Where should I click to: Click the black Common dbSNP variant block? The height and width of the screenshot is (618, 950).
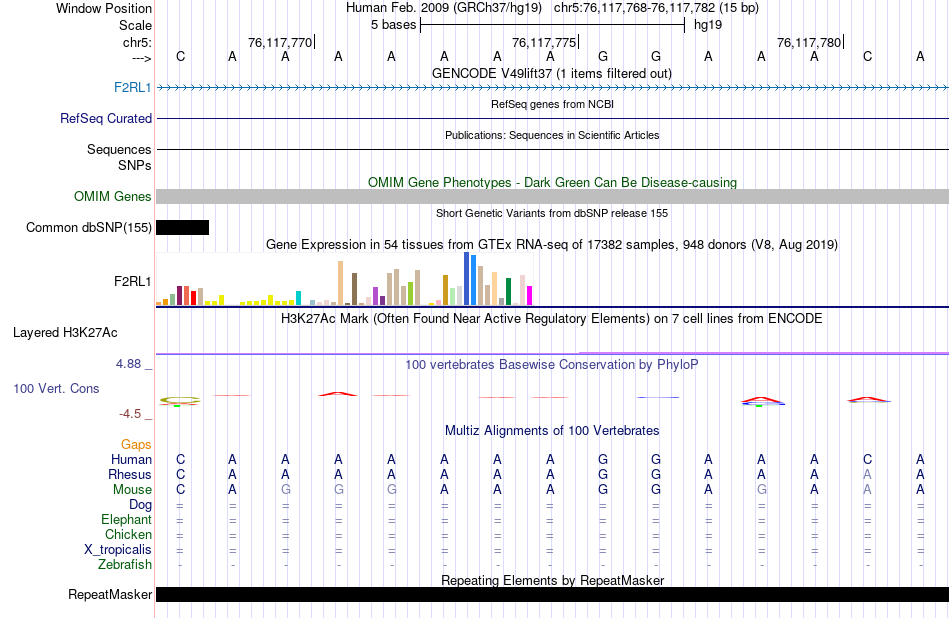tap(182, 227)
